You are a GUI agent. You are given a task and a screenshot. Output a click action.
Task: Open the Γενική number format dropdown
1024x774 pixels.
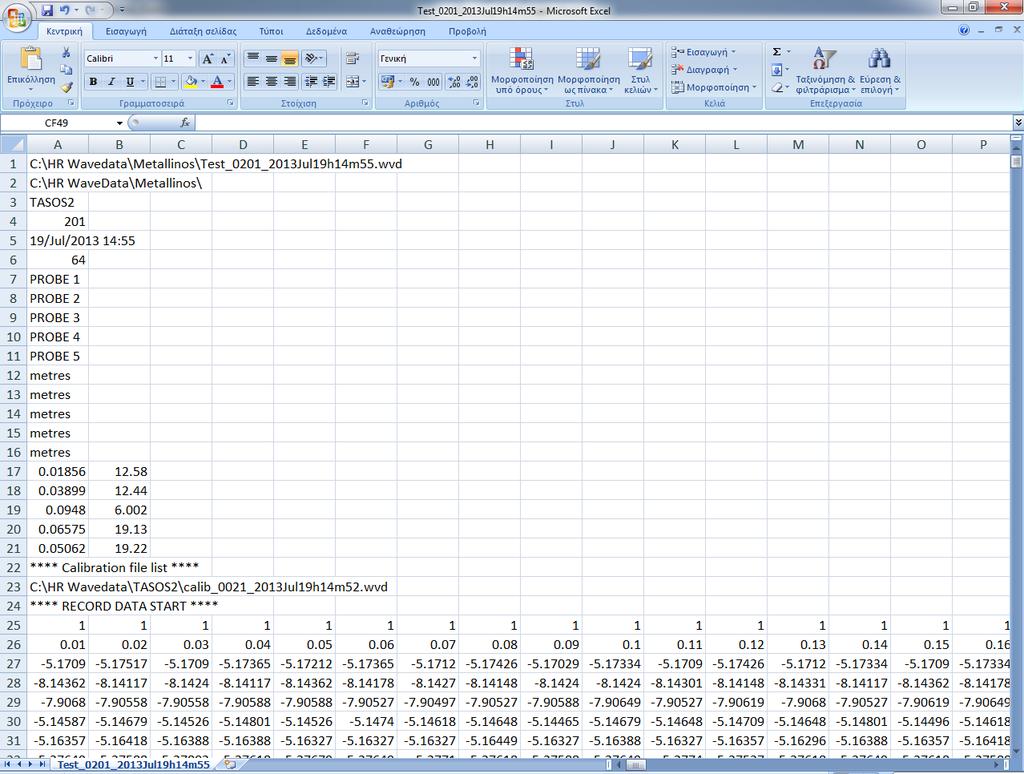click(475, 58)
